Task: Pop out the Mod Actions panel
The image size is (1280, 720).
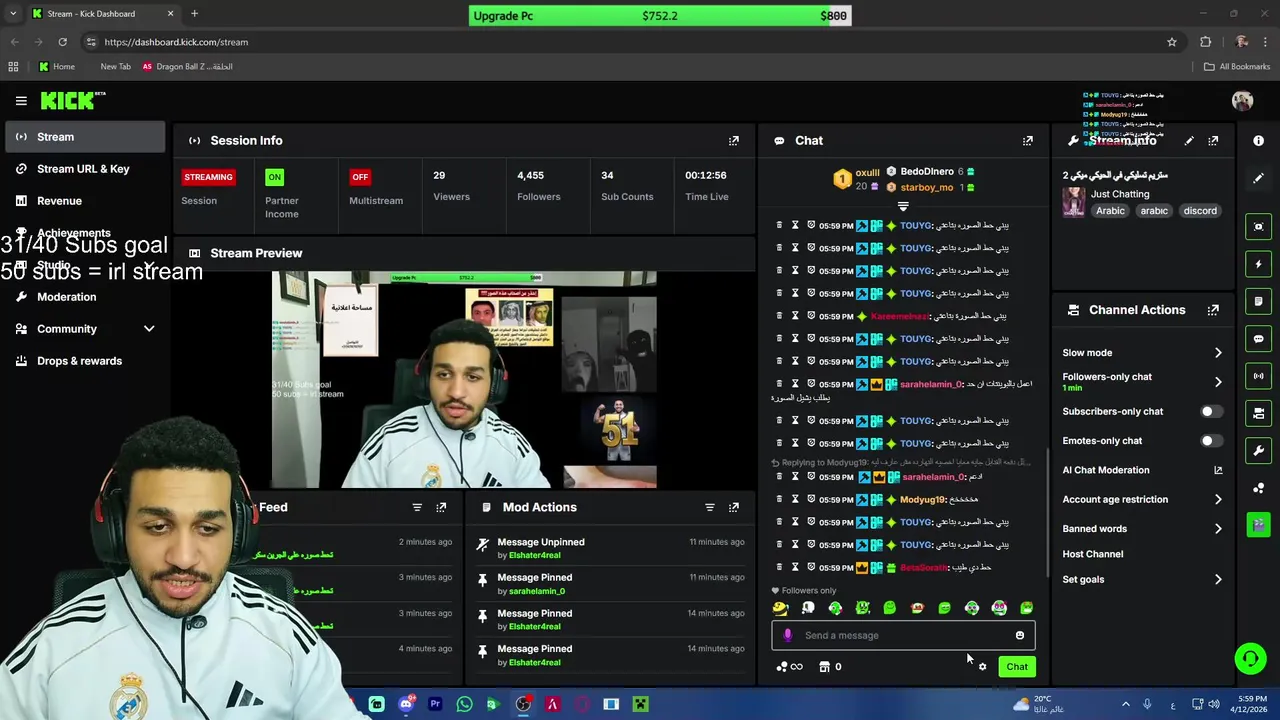Action: [x=734, y=507]
